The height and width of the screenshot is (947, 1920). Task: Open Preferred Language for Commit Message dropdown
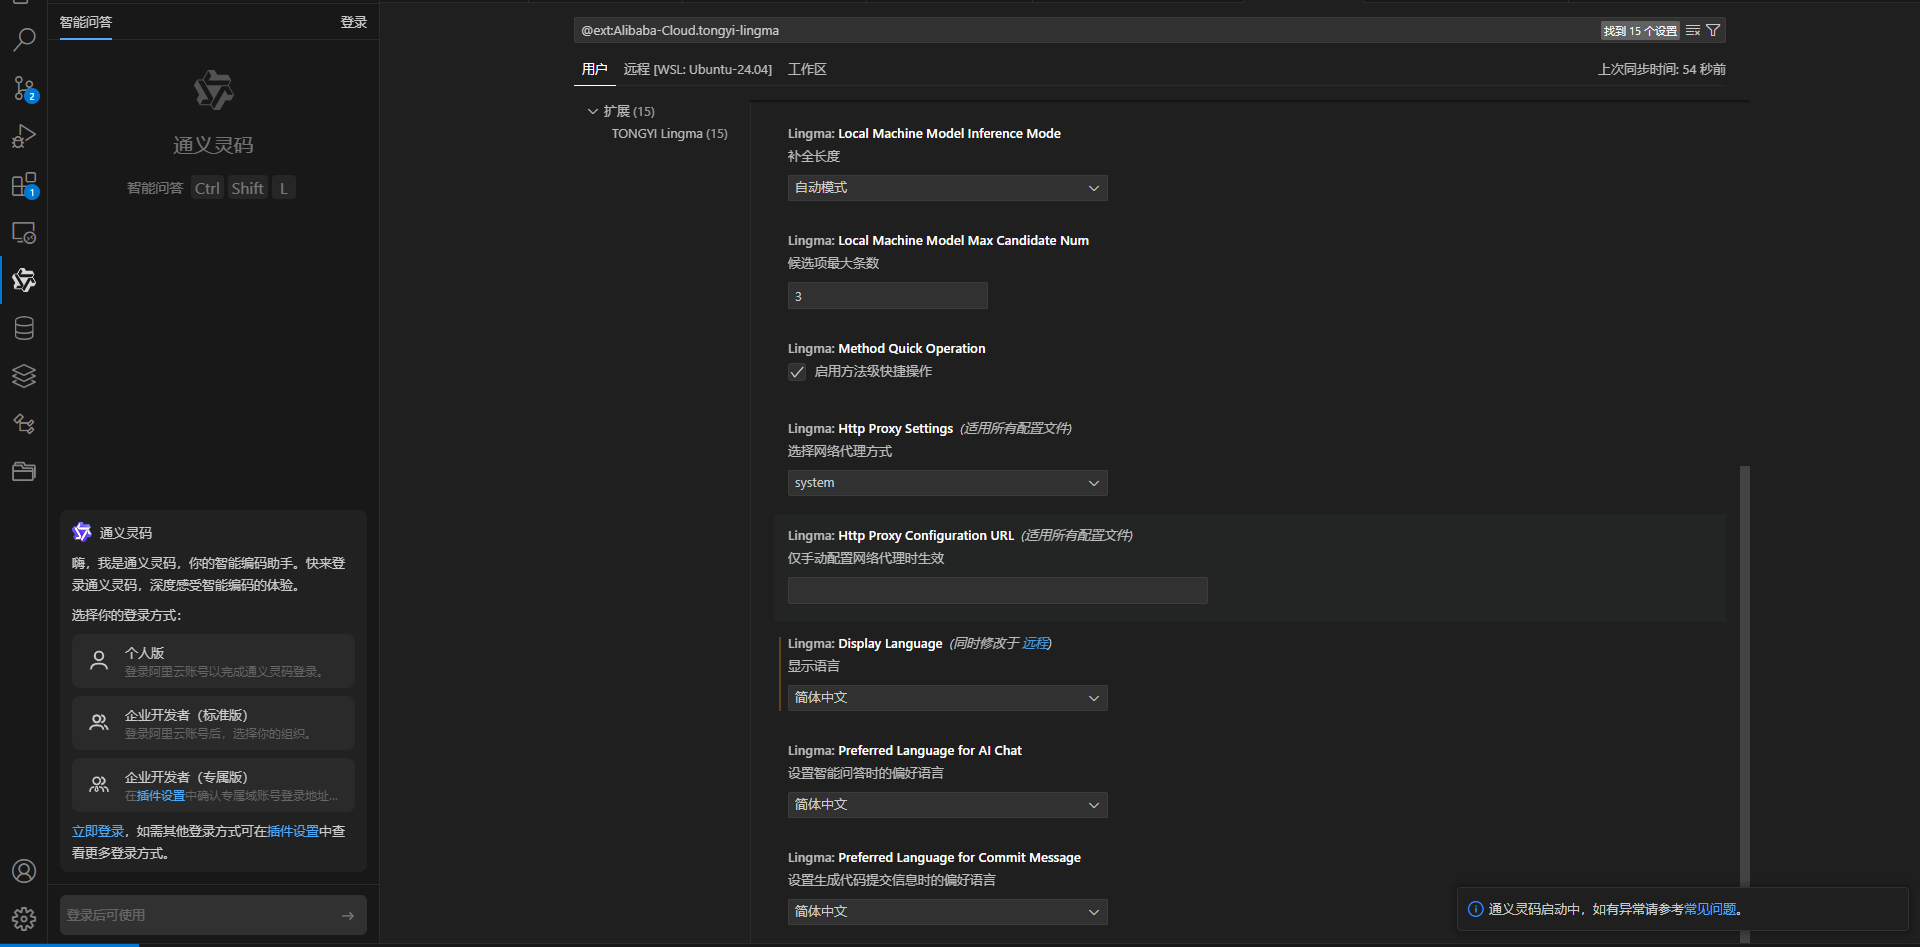(947, 912)
